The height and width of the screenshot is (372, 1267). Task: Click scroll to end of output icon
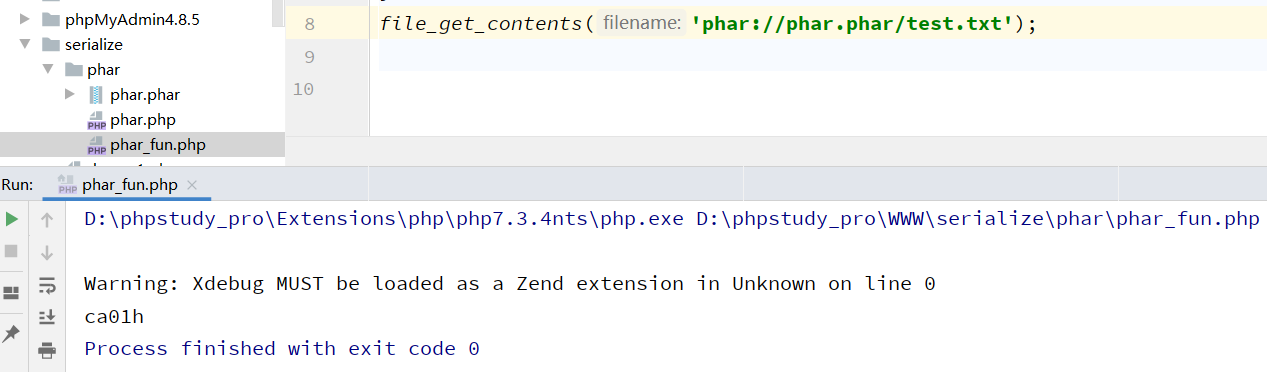click(x=47, y=317)
